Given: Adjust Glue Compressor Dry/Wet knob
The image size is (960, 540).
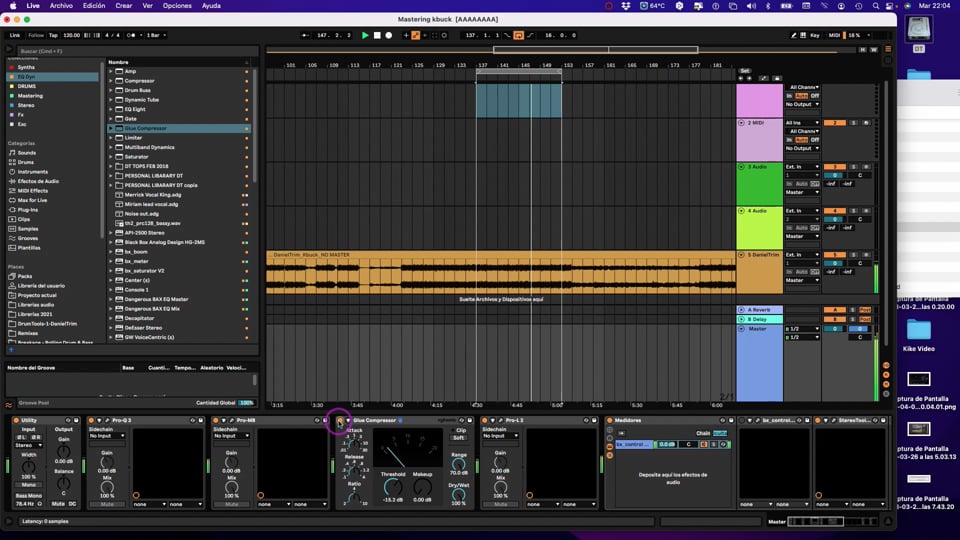Looking at the screenshot, I should point(459,495).
